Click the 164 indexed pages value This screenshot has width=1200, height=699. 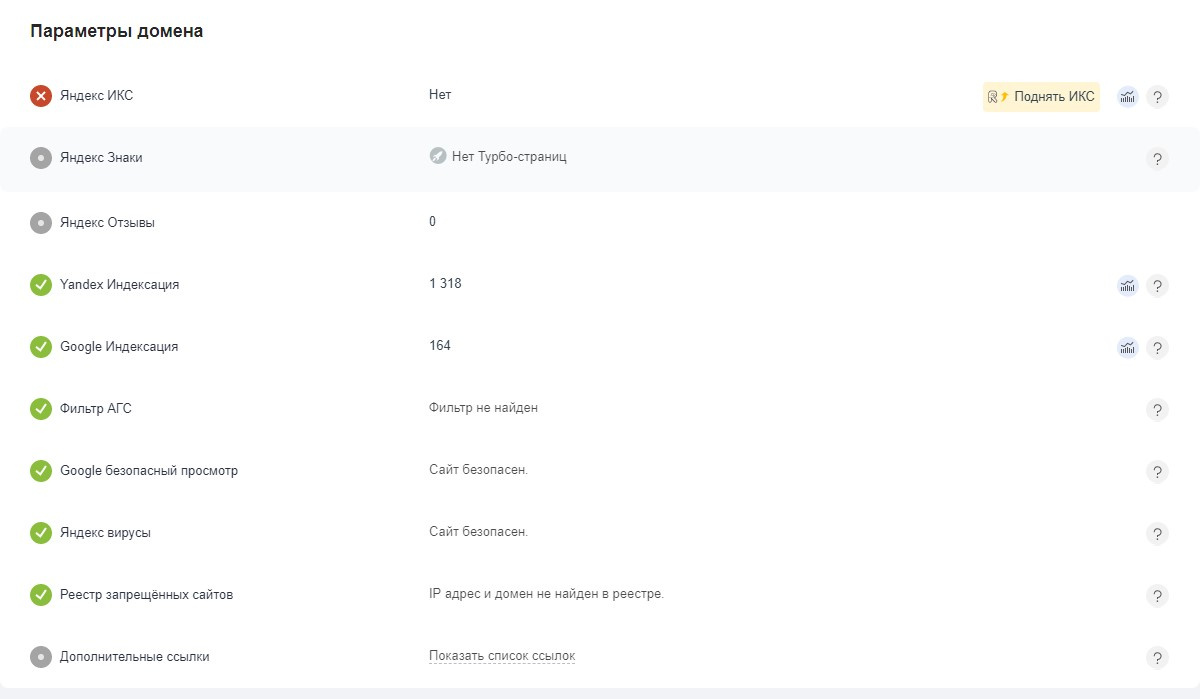440,346
